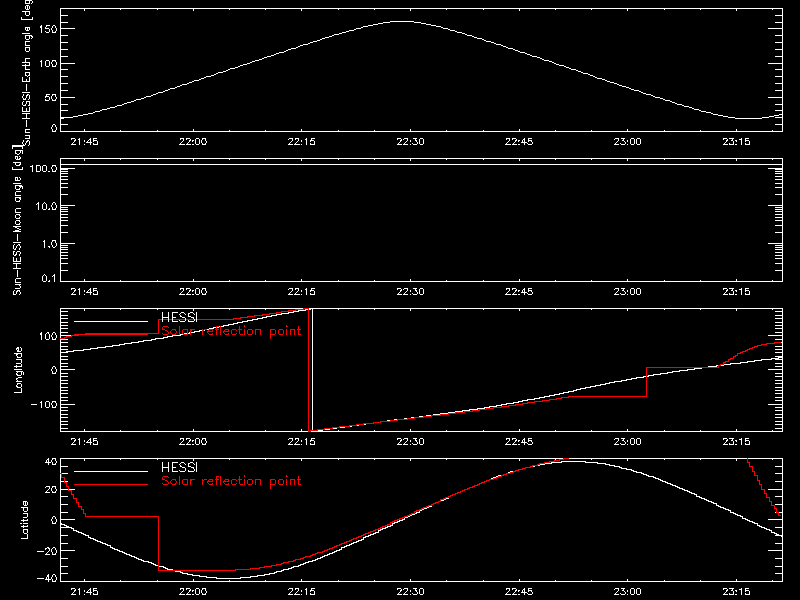Click the -40 tick label on Latitude plot
Image resolution: width=800 pixels, height=600 pixels.
point(47,579)
